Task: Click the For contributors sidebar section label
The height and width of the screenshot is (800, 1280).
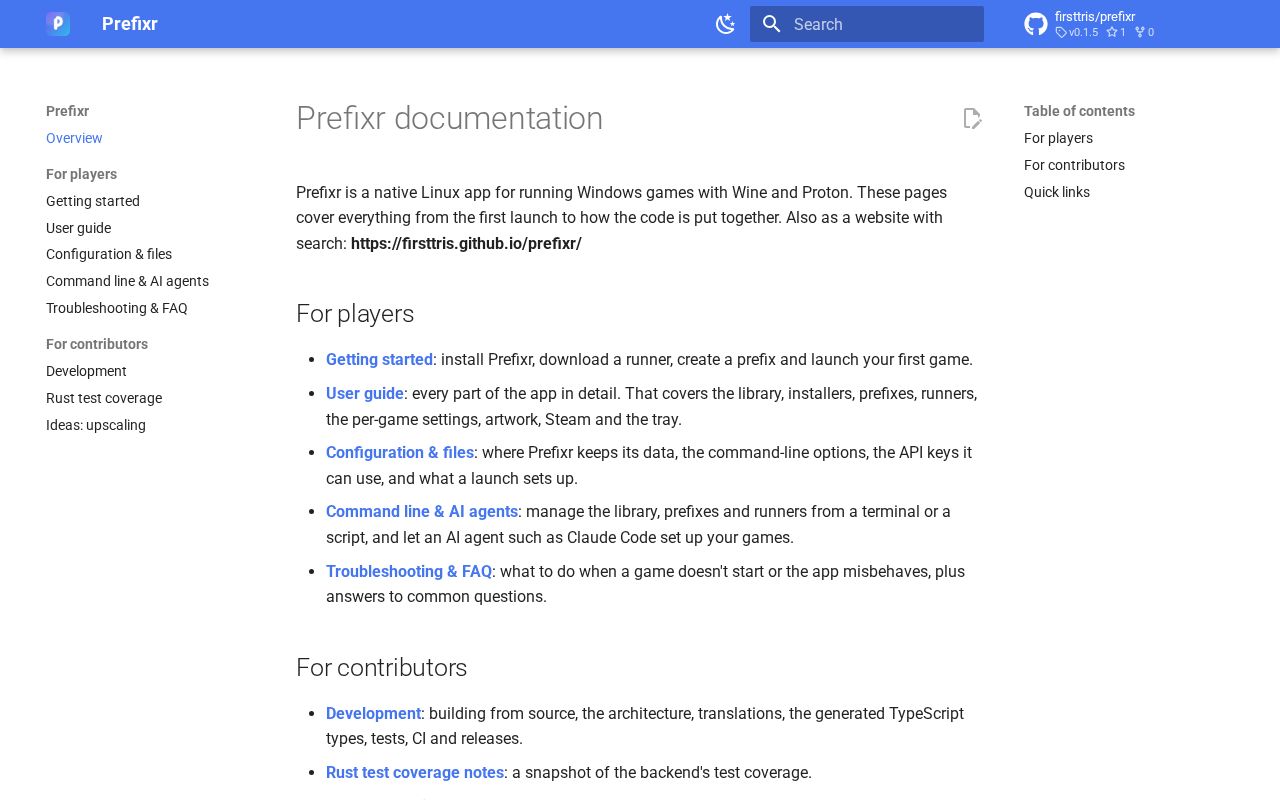Action: point(97,344)
